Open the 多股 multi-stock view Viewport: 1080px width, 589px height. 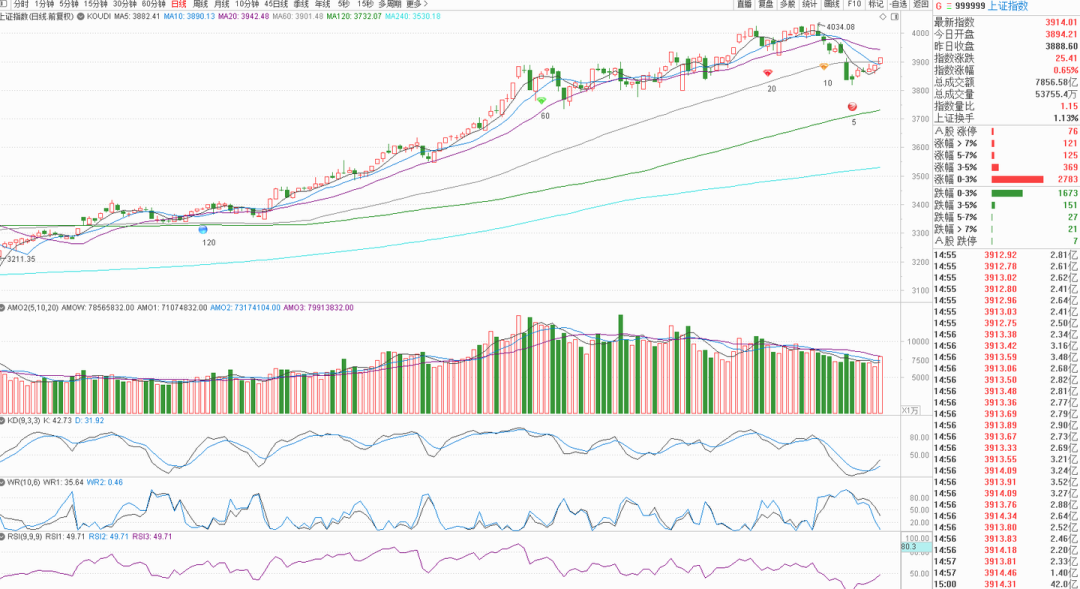click(787, 4)
